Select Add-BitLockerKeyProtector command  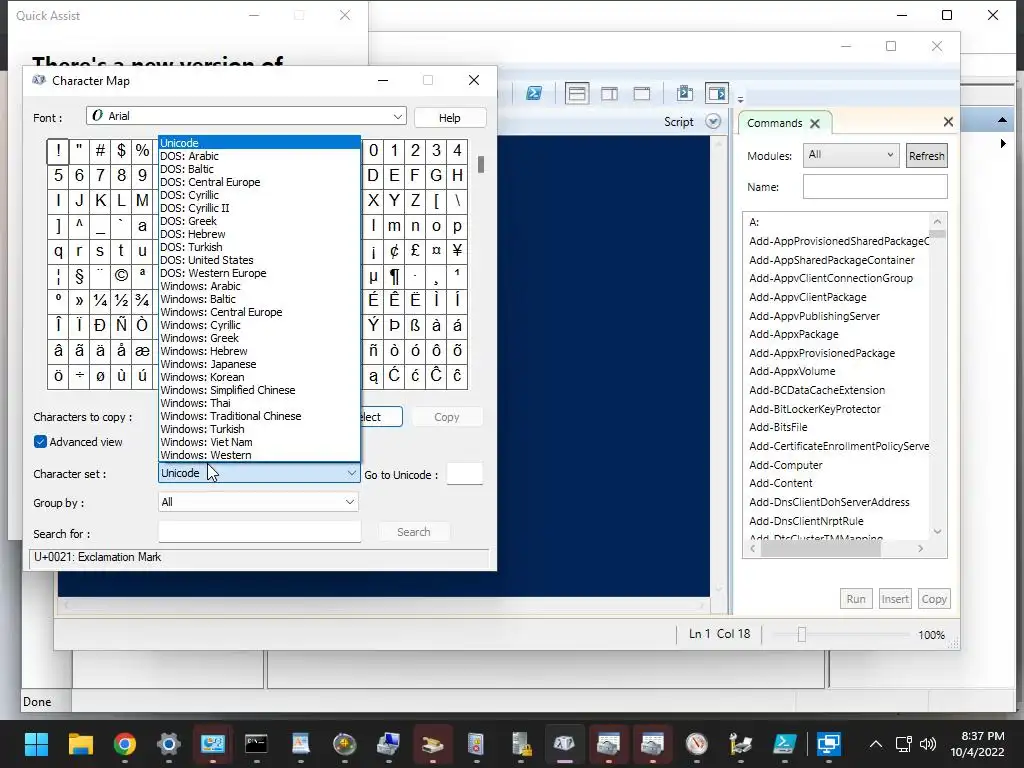[x=814, y=409]
